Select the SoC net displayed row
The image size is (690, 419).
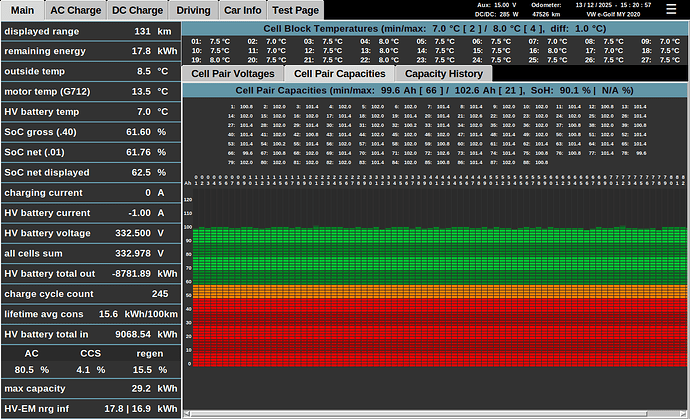[90, 171]
